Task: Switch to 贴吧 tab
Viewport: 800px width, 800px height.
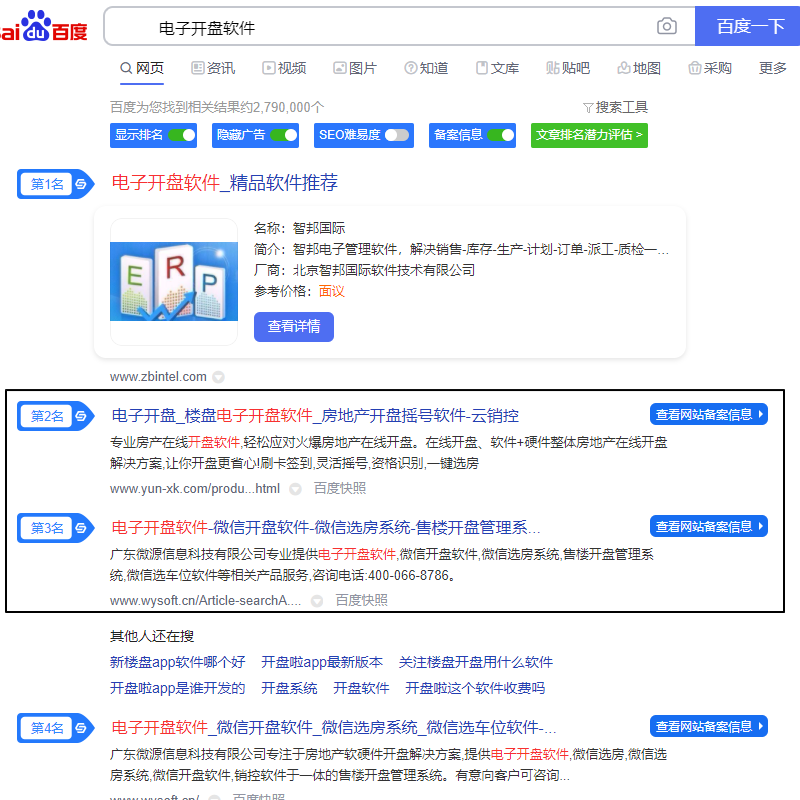Action: (x=568, y=68)
